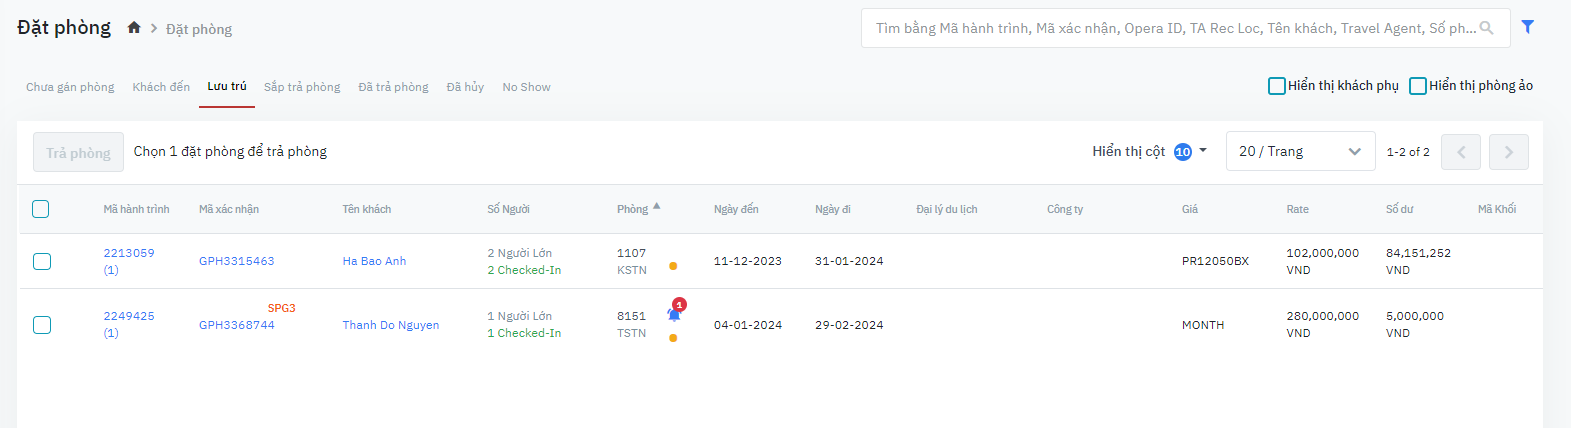Open the 20 / Trang page-size dropdown

(1300, 152)
